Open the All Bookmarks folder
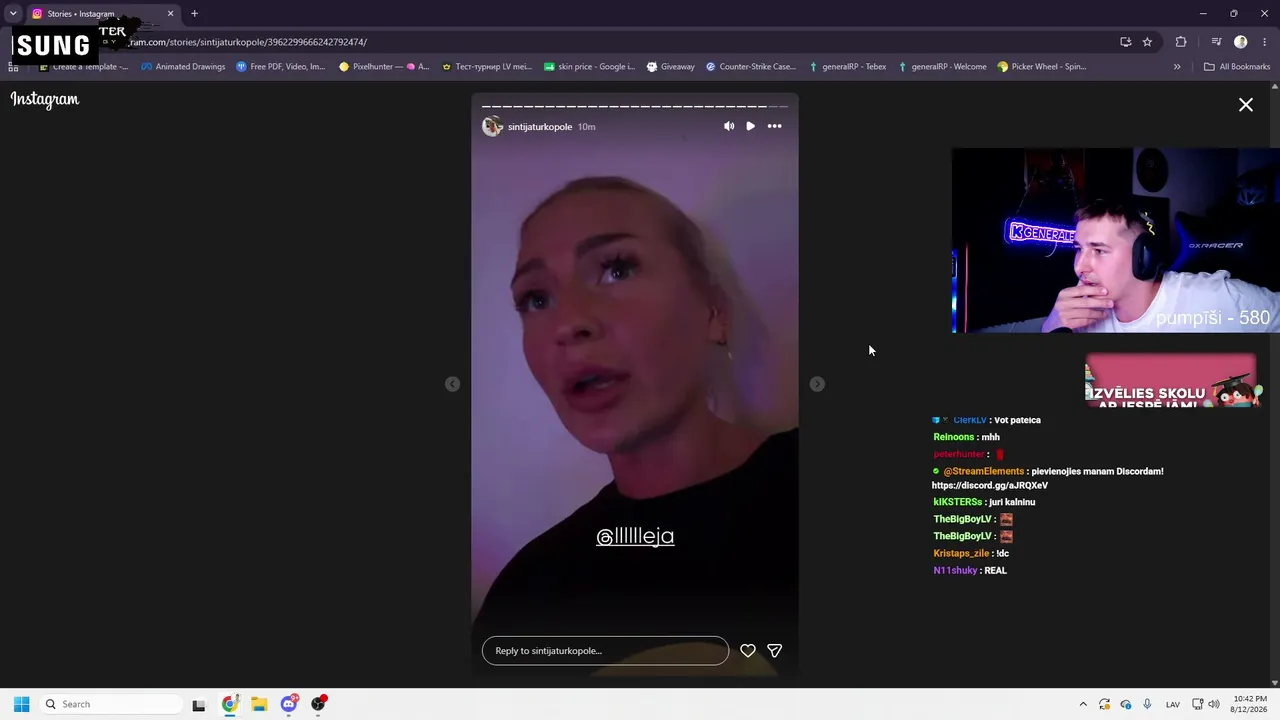This screenshot has width=1280, height=720. point(1237,67)
